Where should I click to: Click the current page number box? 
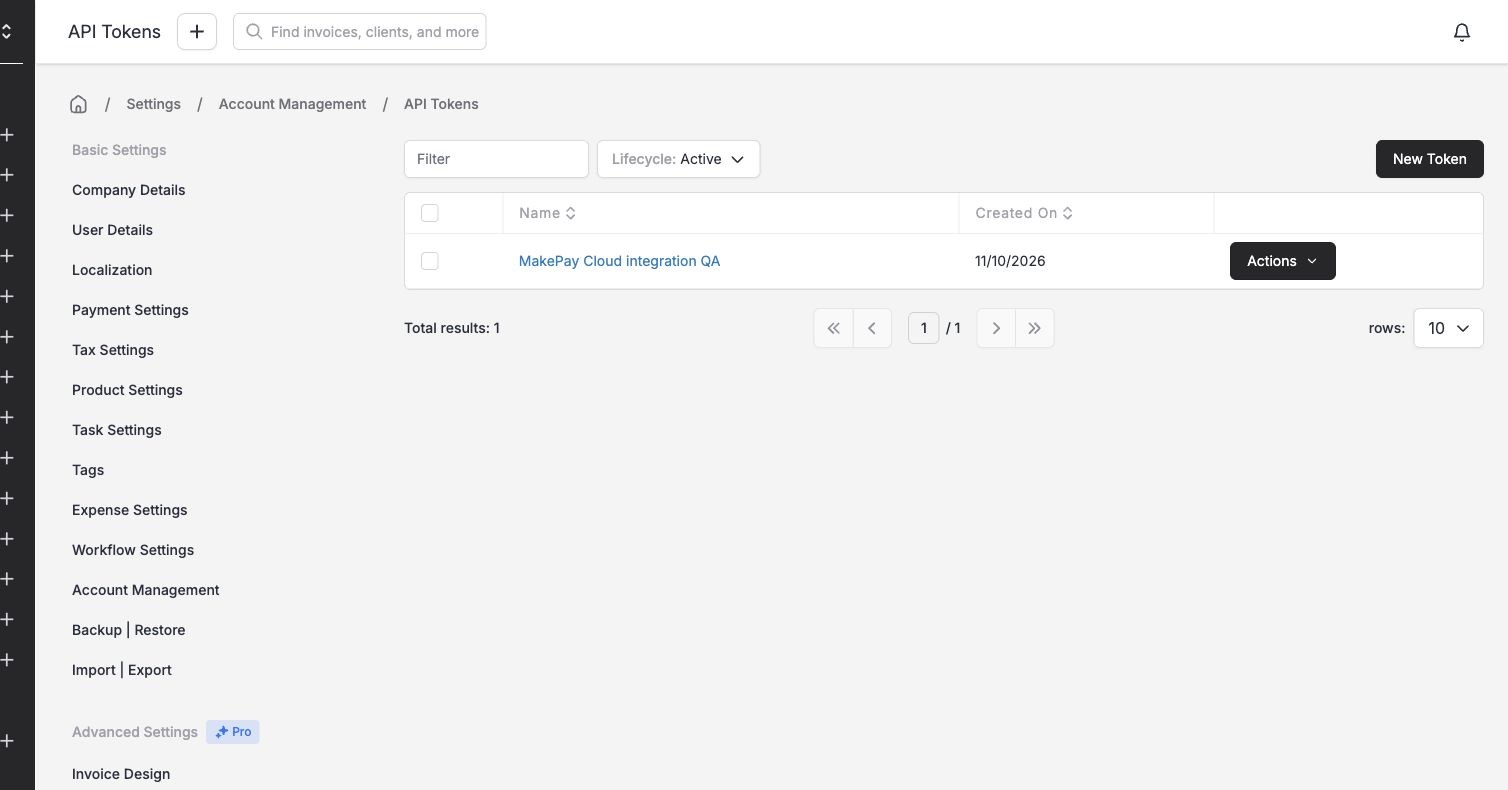(x=923, y=328)
